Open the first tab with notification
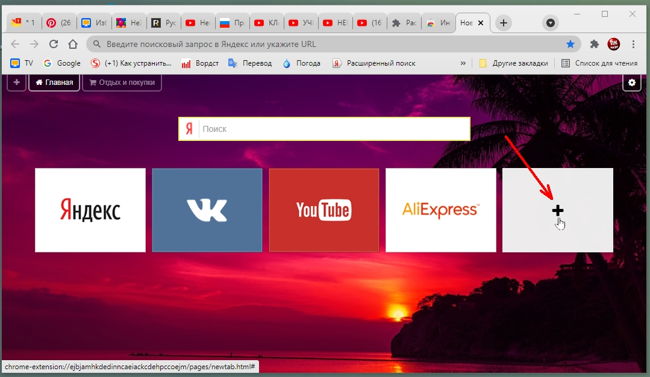Screen dimensions: 650x377 (x=24, y=23)
